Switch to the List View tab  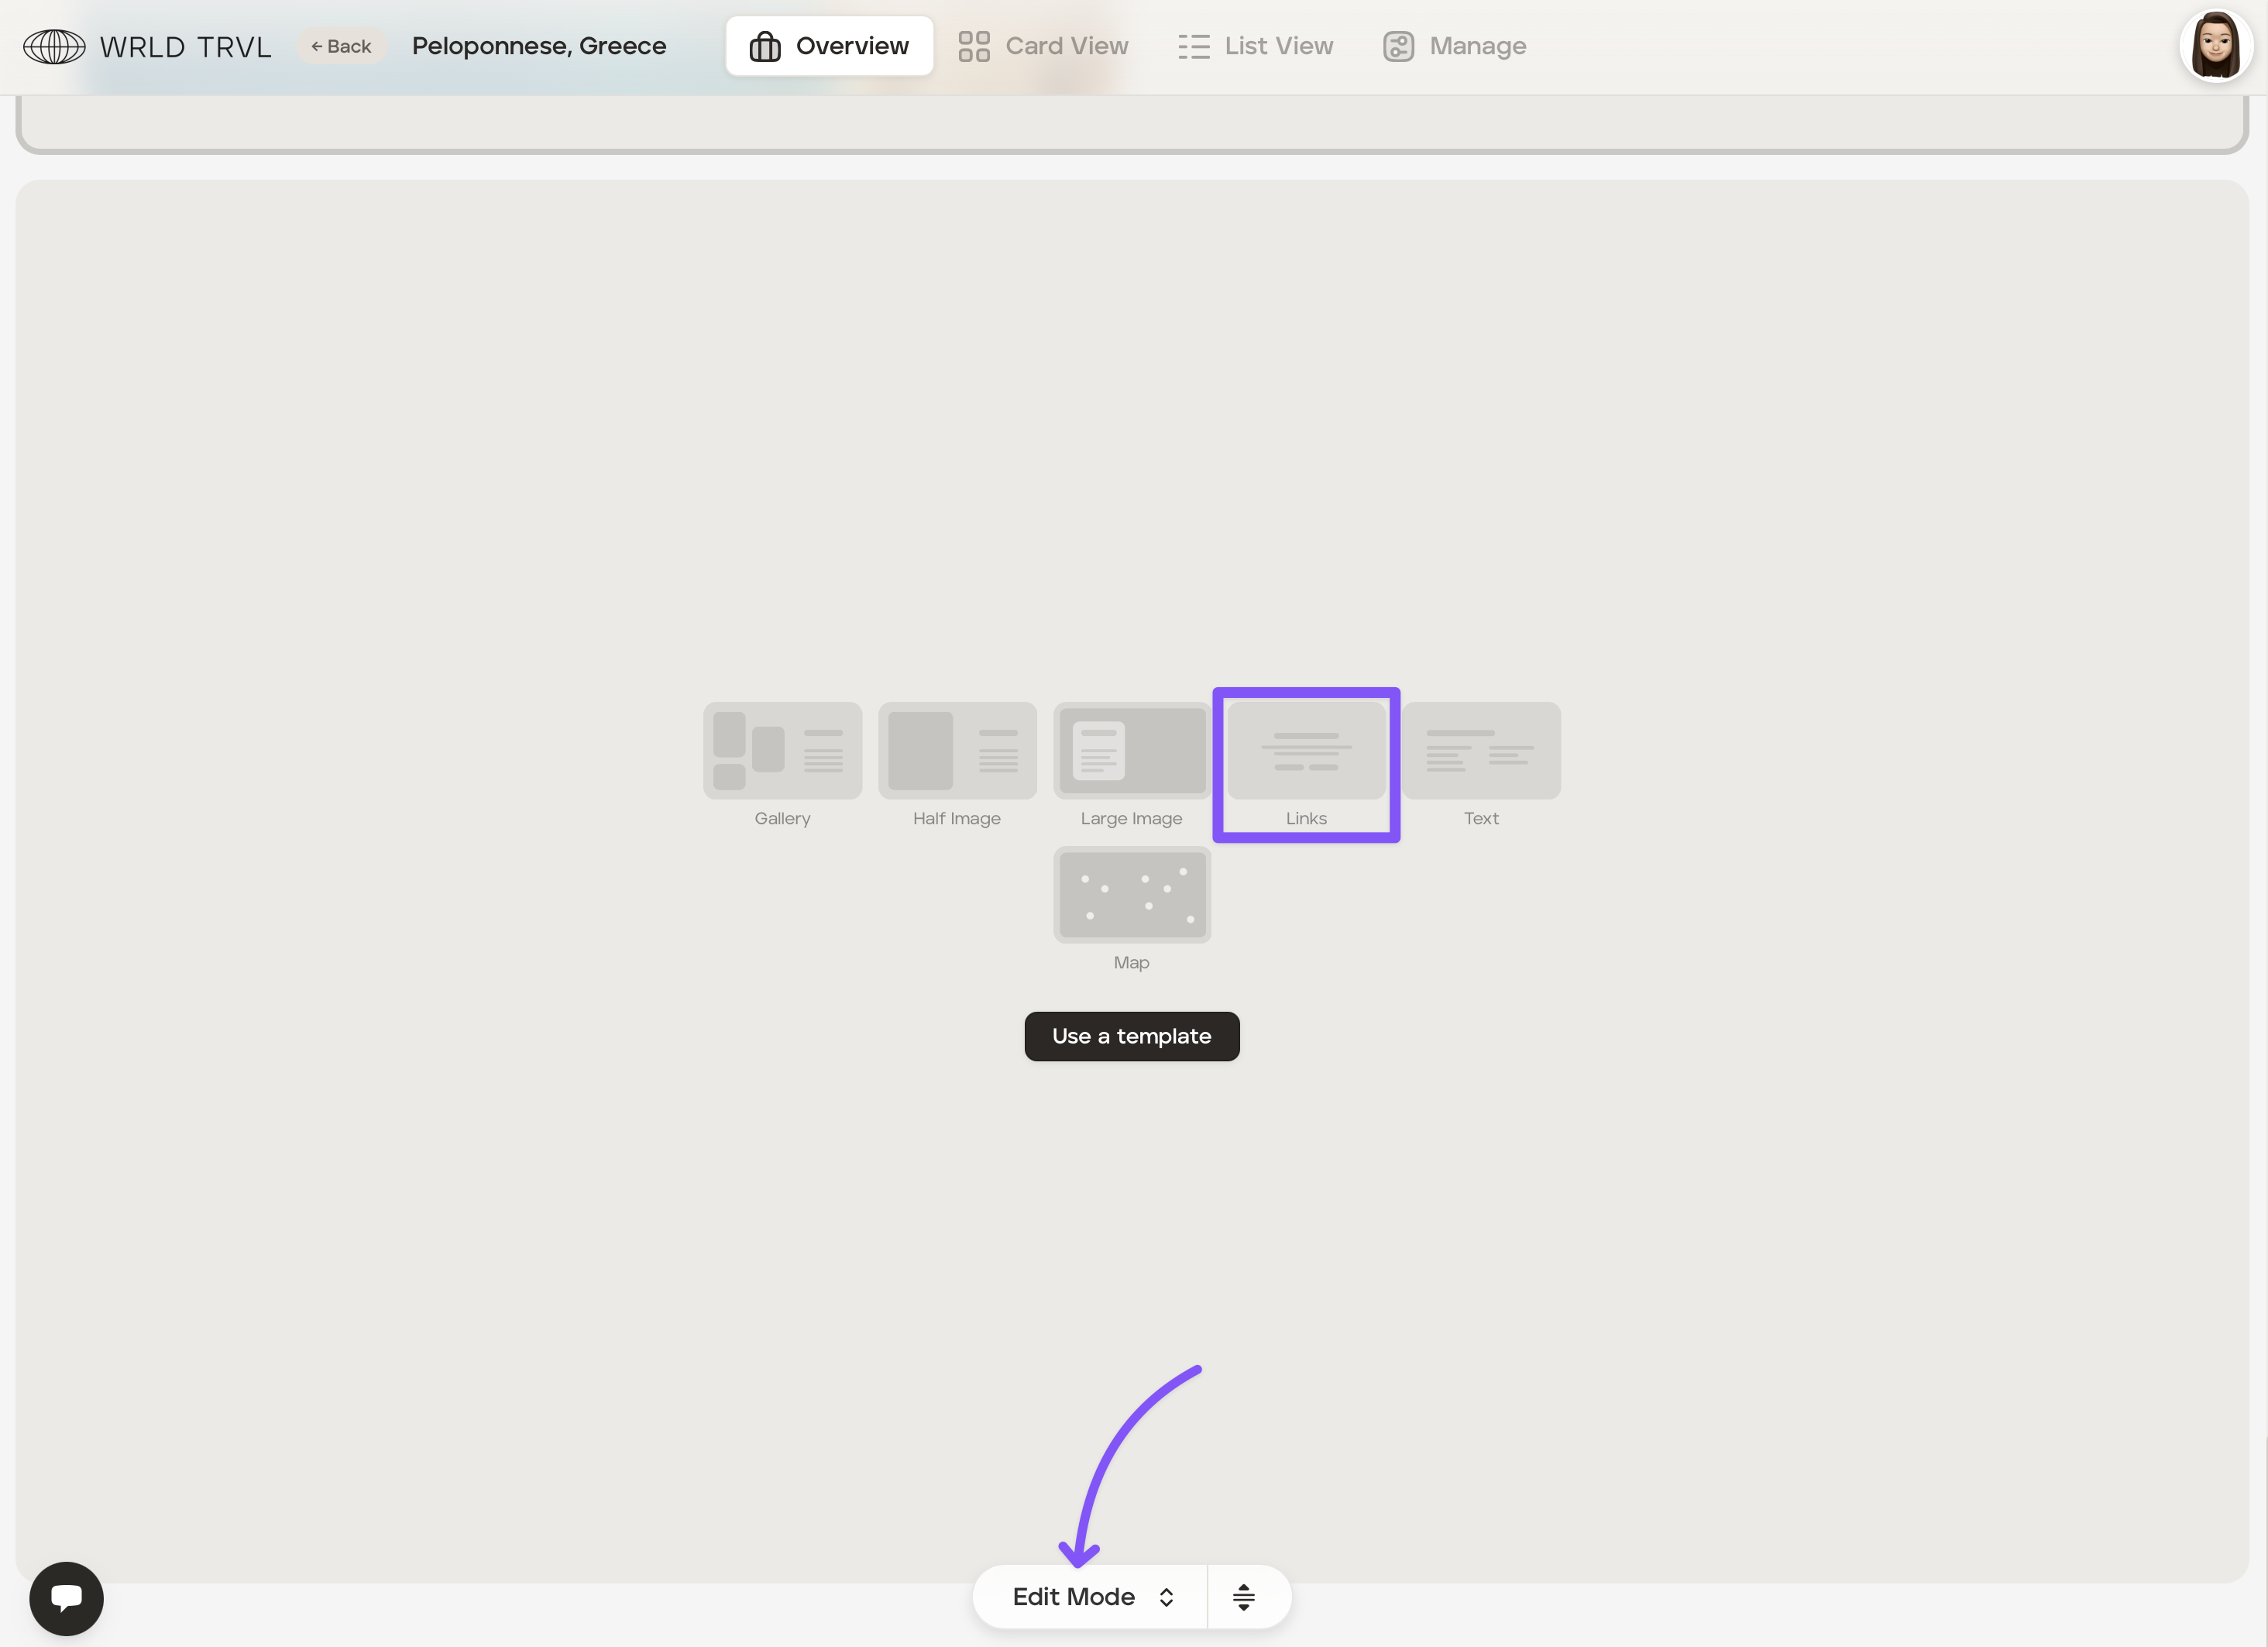click(x=1255, y=46)
